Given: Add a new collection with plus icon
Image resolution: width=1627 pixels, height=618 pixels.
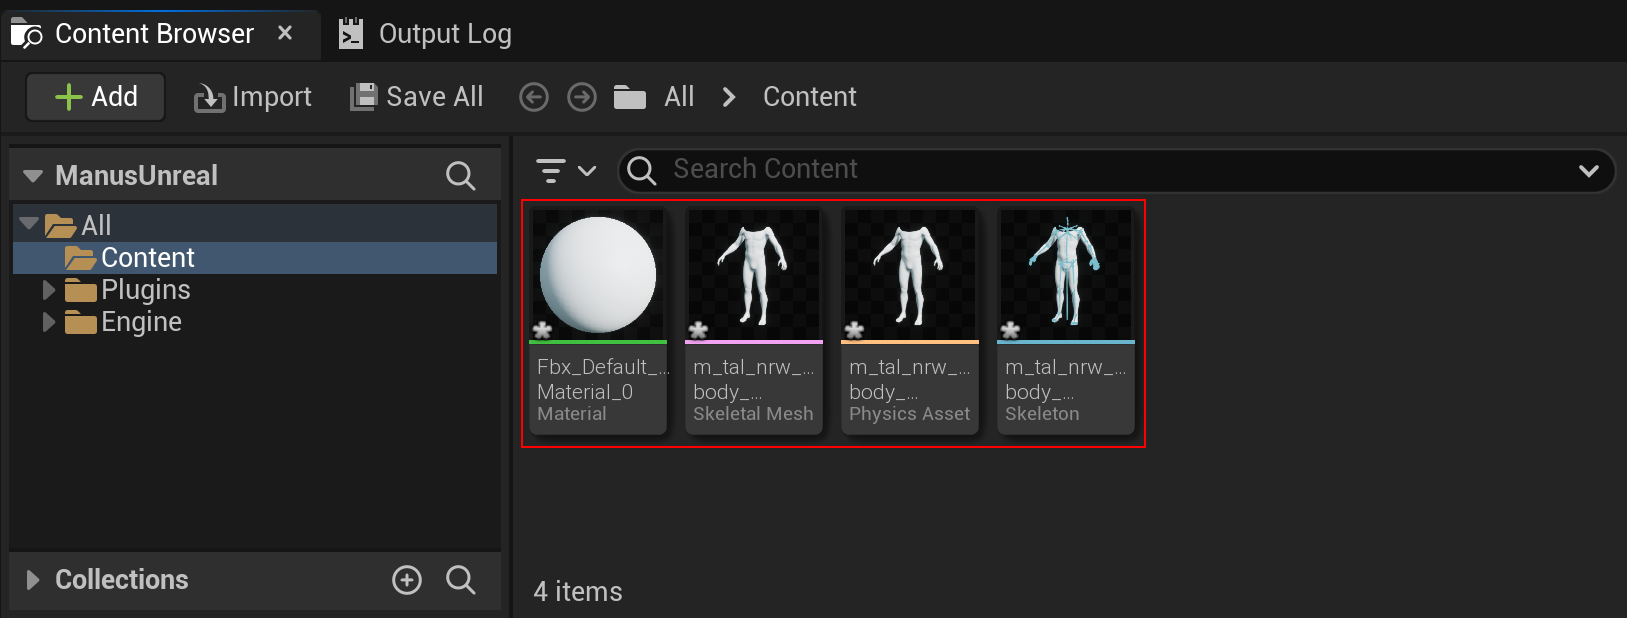Looking at the screenshot, I should pos(407,580).
